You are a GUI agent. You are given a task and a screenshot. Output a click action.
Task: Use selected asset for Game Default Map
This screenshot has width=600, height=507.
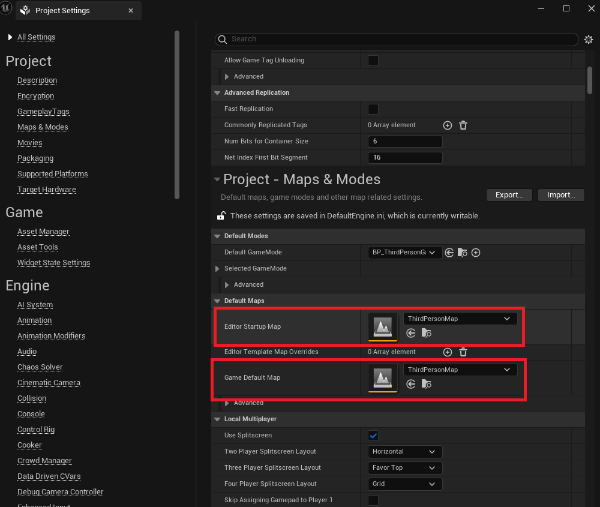(411, 384)
